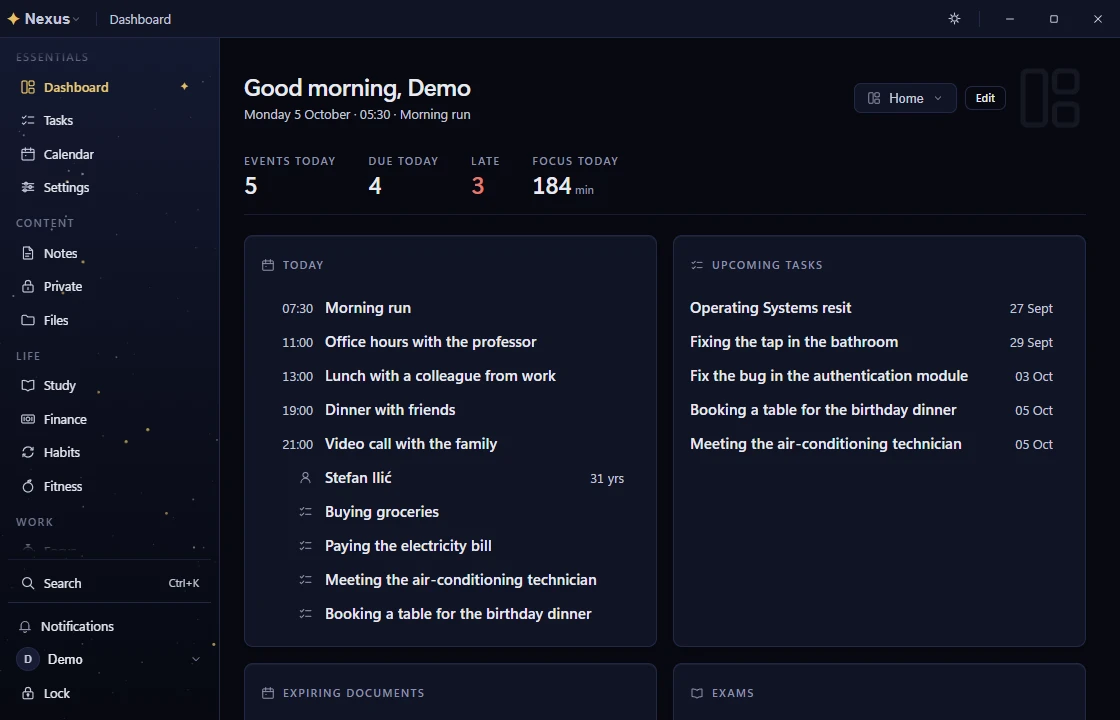The height and width of the screenshot is (720, 1120).
Task: Click the Exams book icon
Action: pyautogui.click(x=697, y=693)
